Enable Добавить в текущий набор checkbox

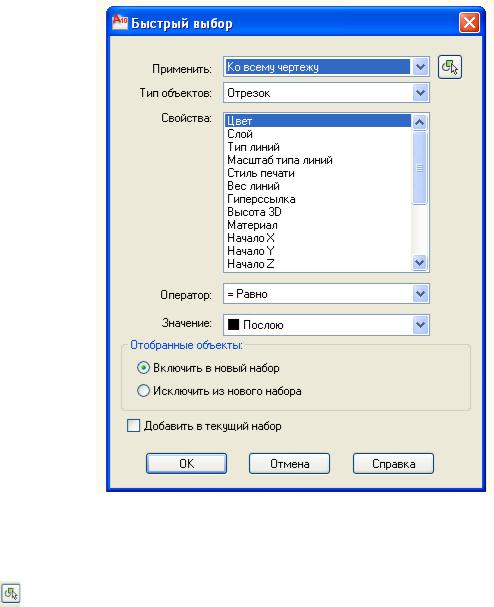point(134,425)
